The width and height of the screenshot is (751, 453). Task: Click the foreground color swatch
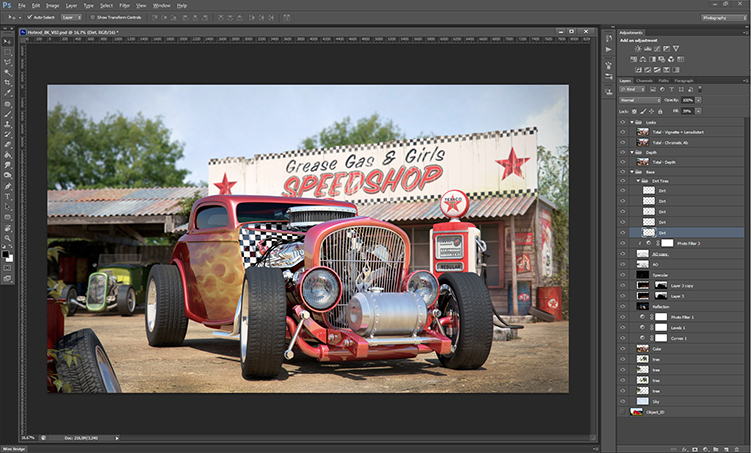pos(5,254)
